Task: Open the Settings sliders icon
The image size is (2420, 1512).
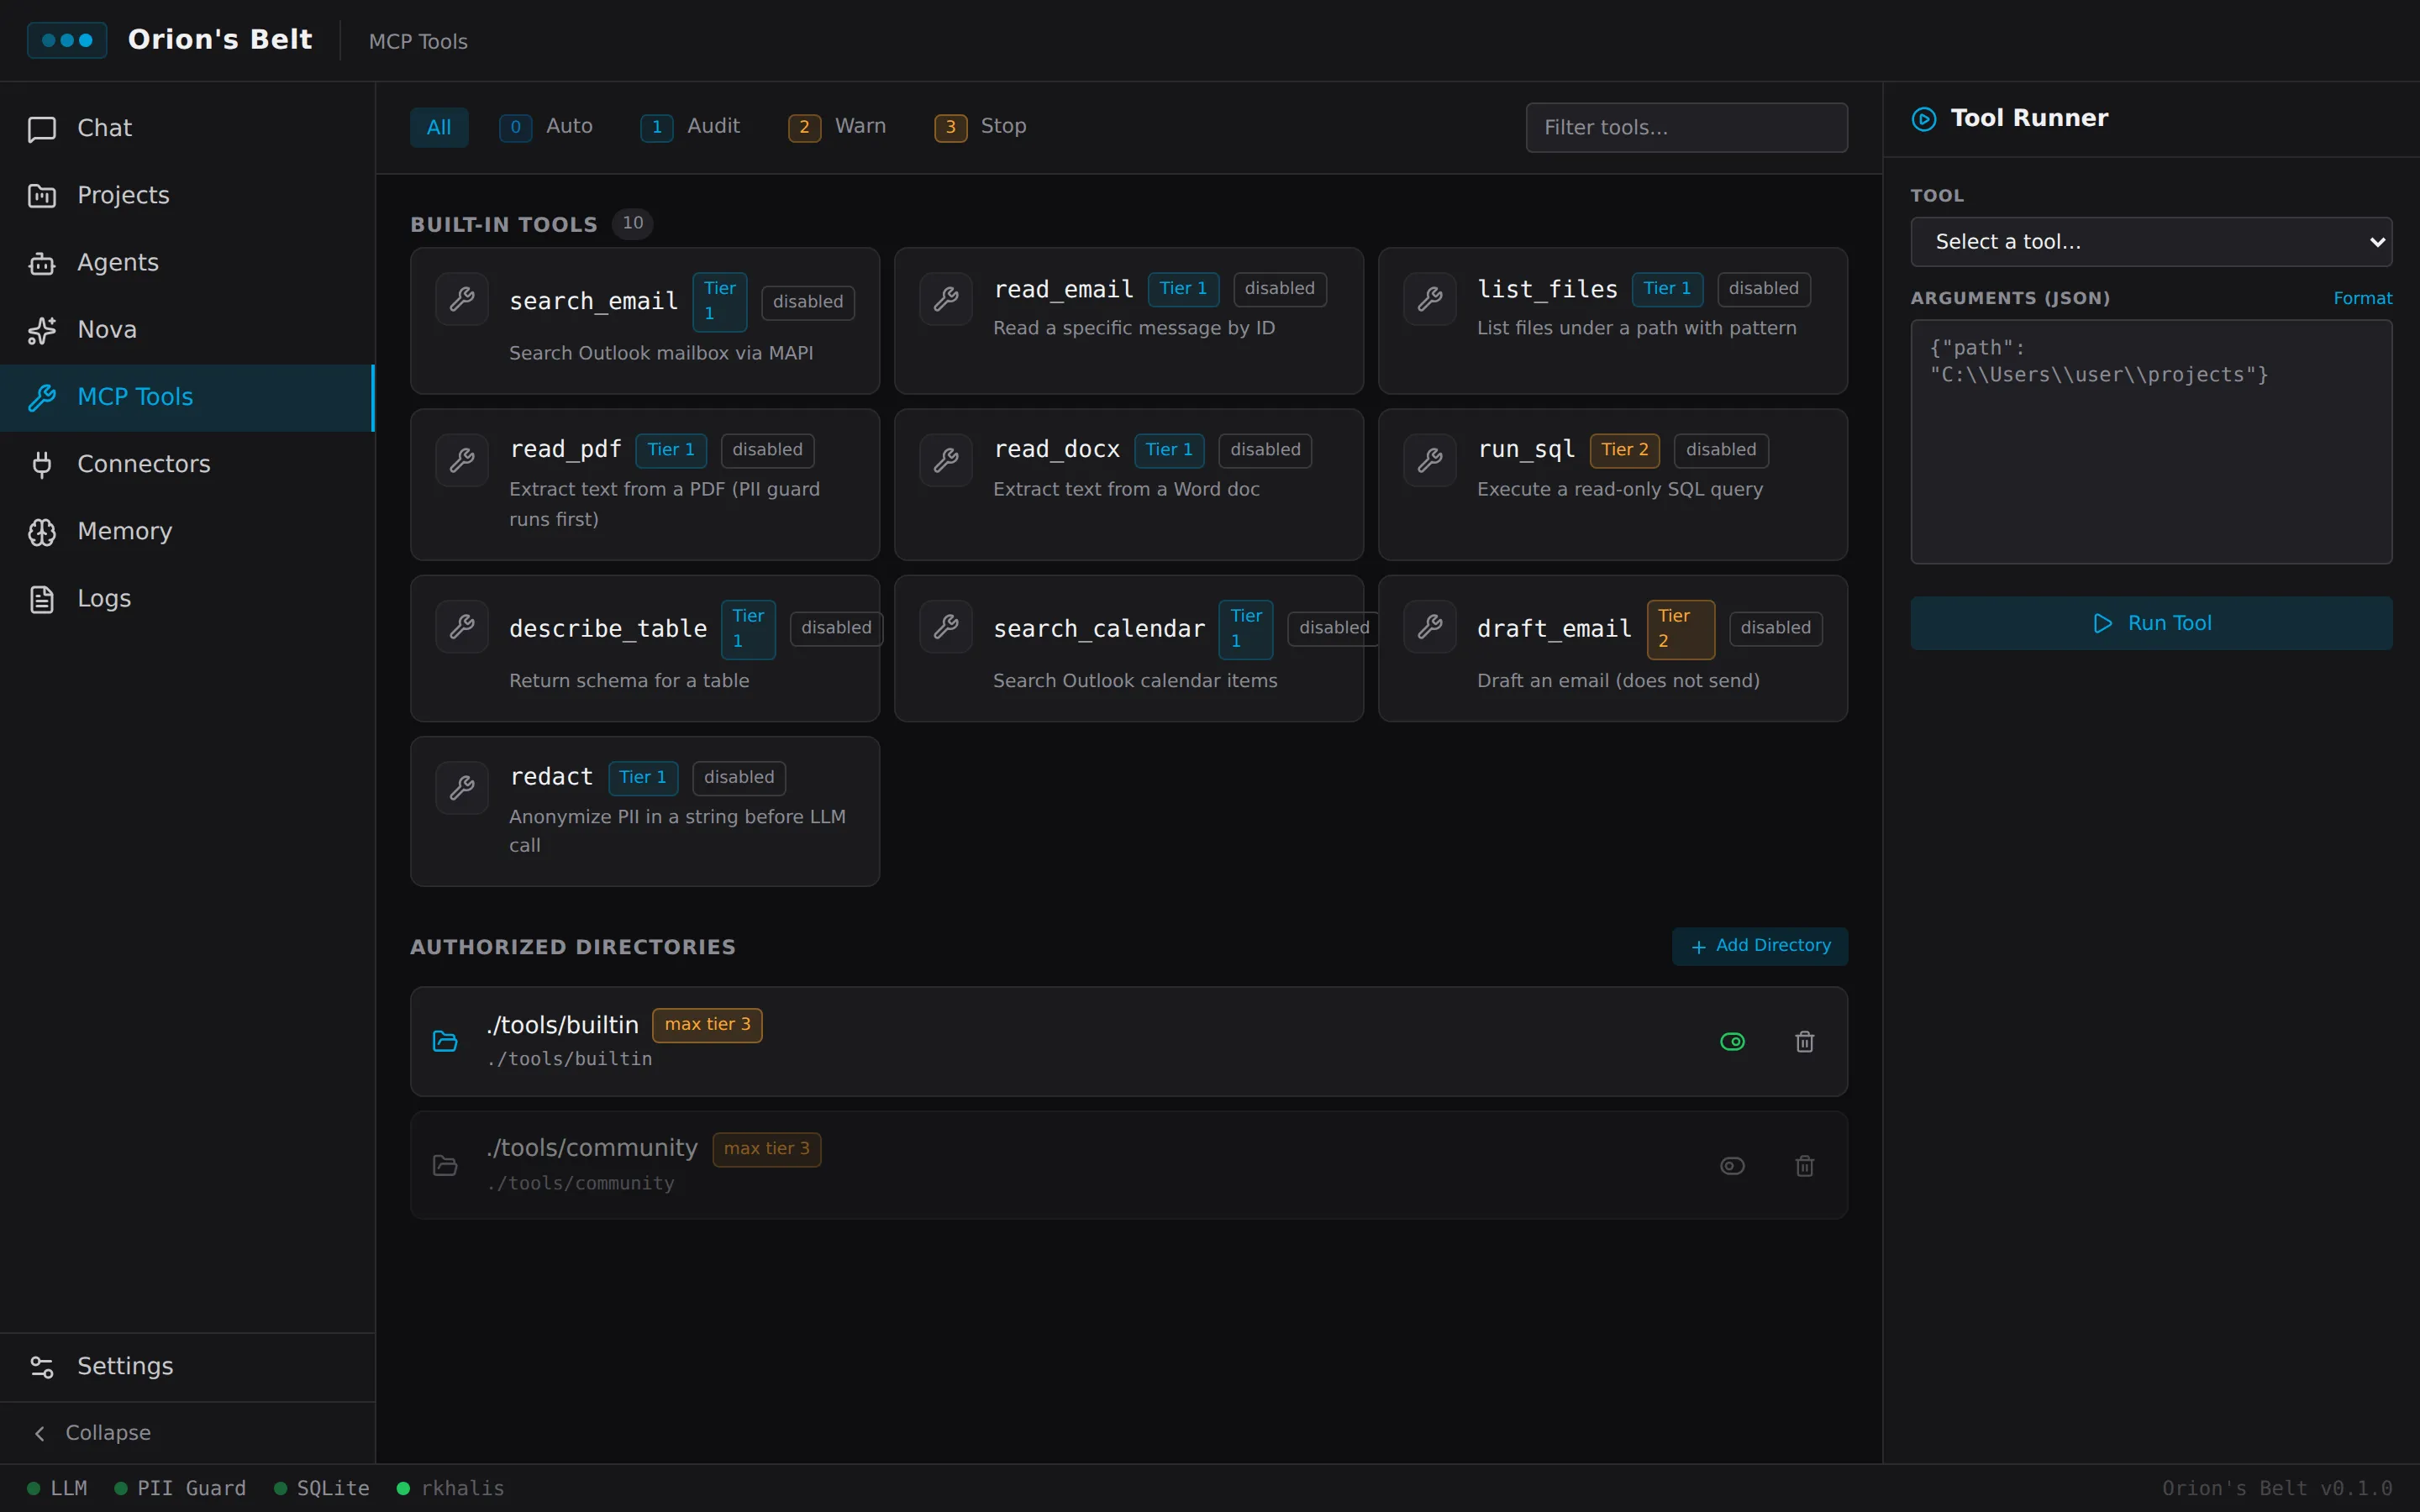Action: point(42,1367)
